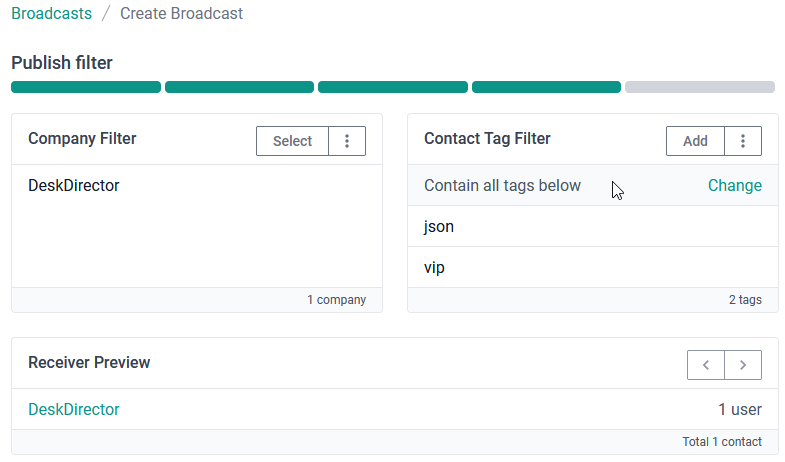Click the Contain all tags below row
Viewport: 785px width, 462px height.
point(593,185)
